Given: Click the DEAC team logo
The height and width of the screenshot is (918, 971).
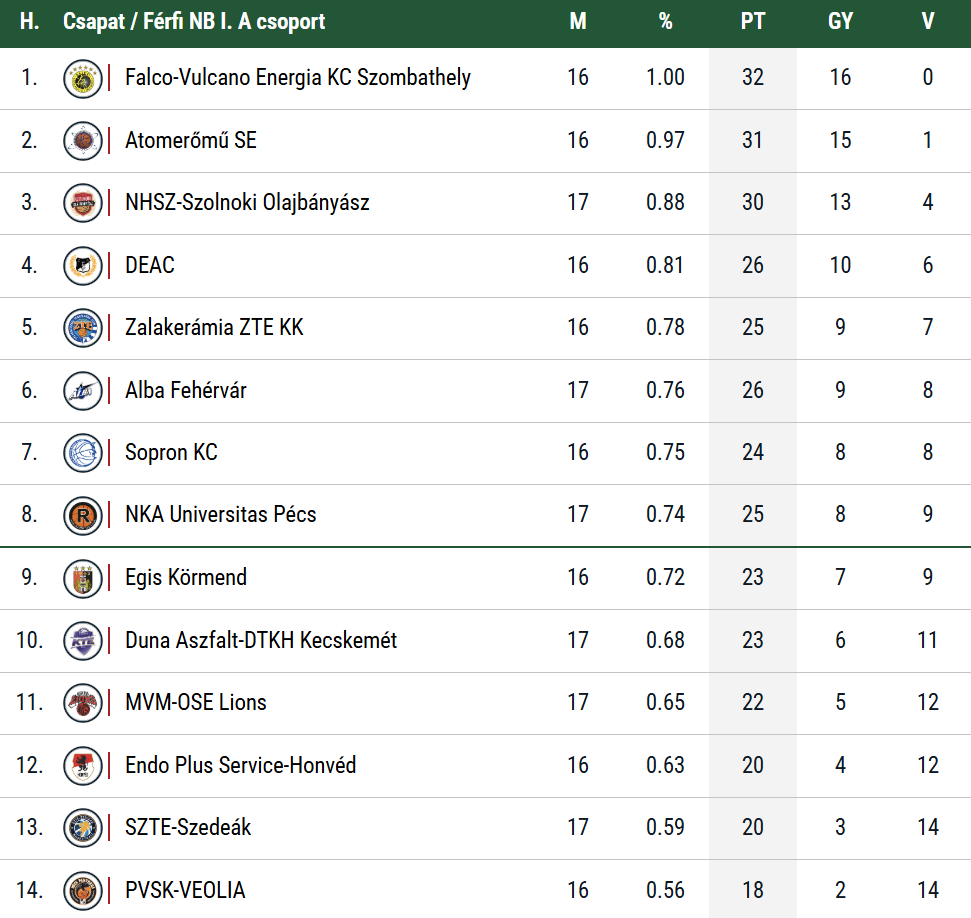Looking at the screenshot, I should click(x=82, y=266).
